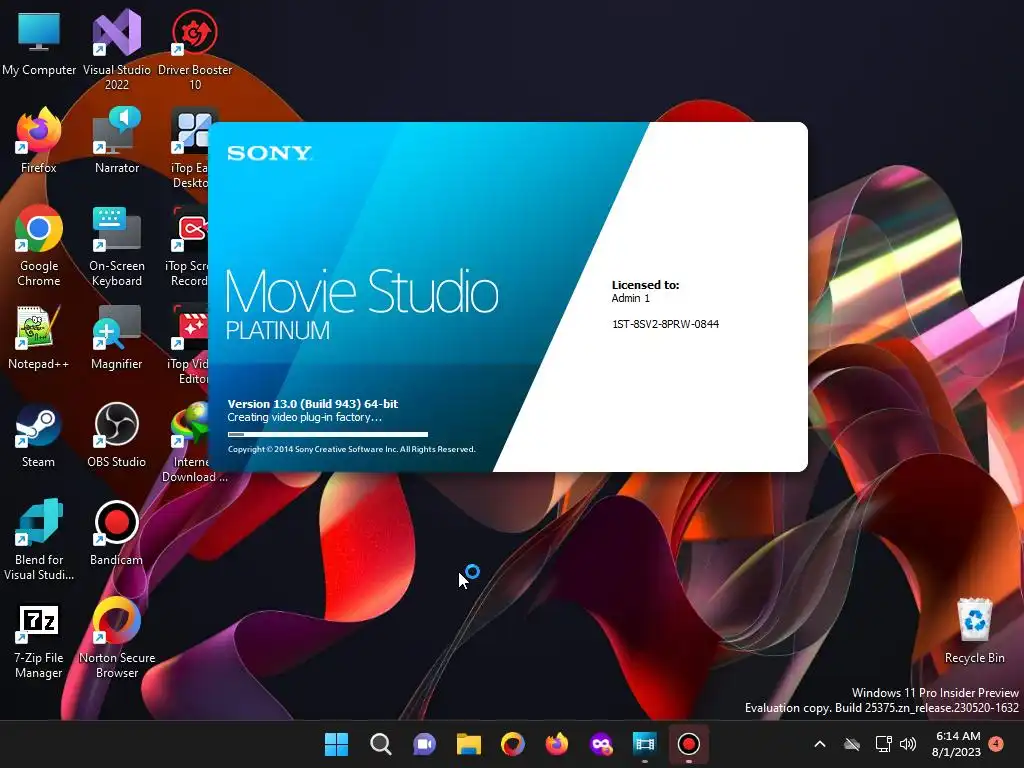Image resolution: width=1024 pixels, height=768 pixels.
Task: Select the Narrator desktop shortcut
Action: (x=117, y=140)
